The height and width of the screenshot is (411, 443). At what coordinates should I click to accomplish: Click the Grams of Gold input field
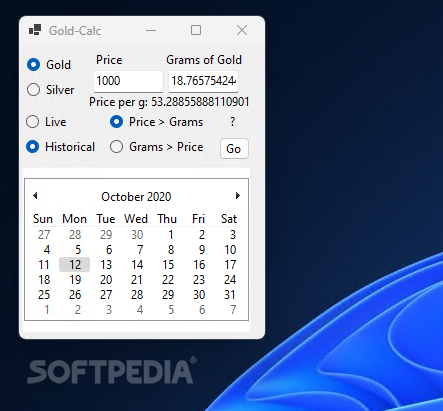click(x=203, y=81)
